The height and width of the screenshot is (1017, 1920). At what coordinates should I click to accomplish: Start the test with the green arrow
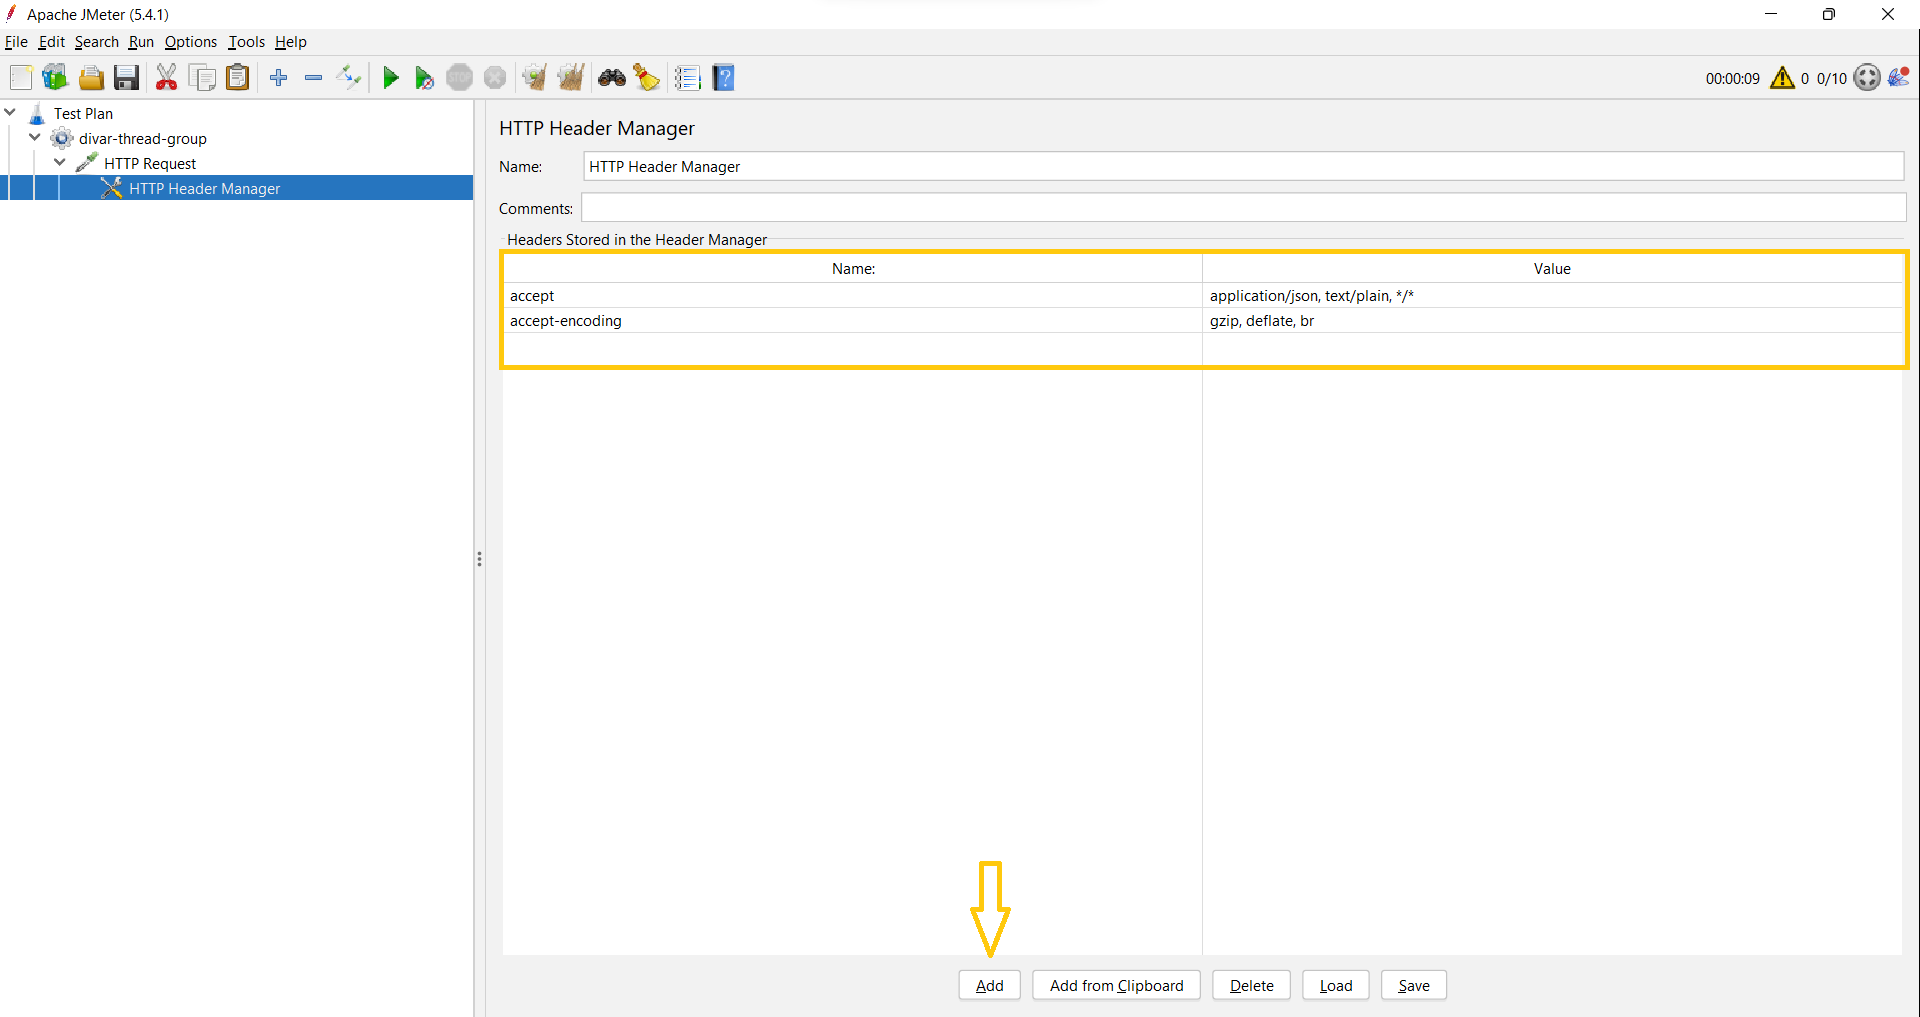(391, 78)
